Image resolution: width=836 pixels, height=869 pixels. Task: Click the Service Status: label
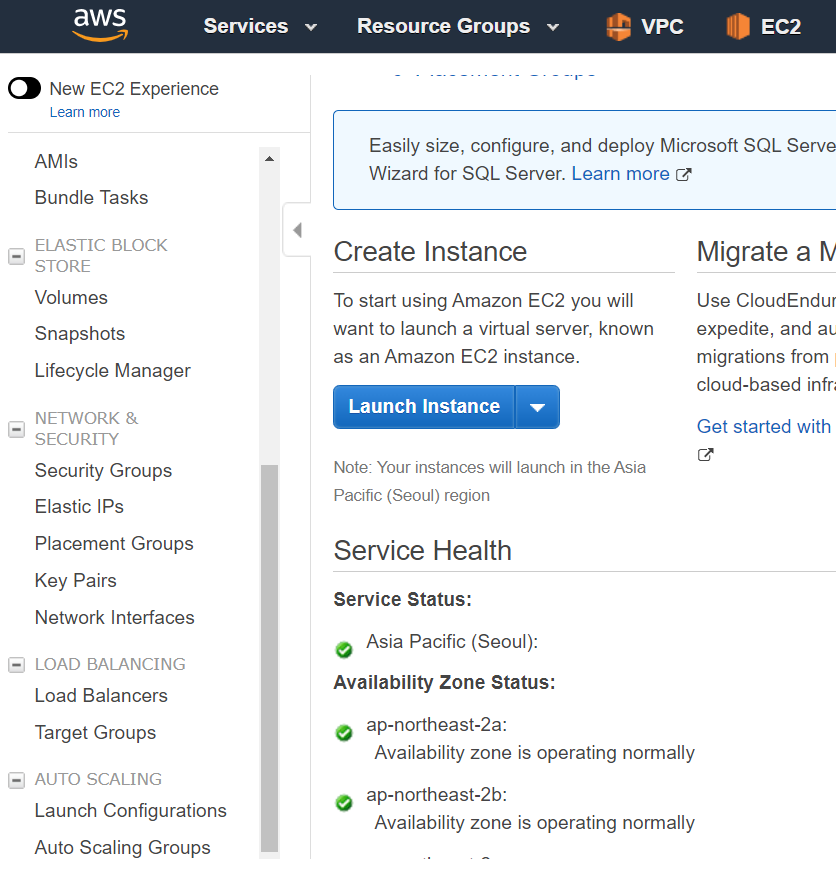click(x=402, y=600)
